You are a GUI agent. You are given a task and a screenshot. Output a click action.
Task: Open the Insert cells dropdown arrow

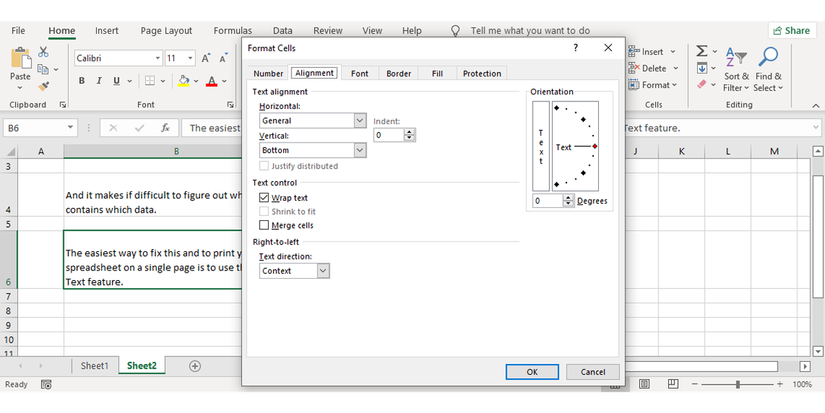pos(673,52)
